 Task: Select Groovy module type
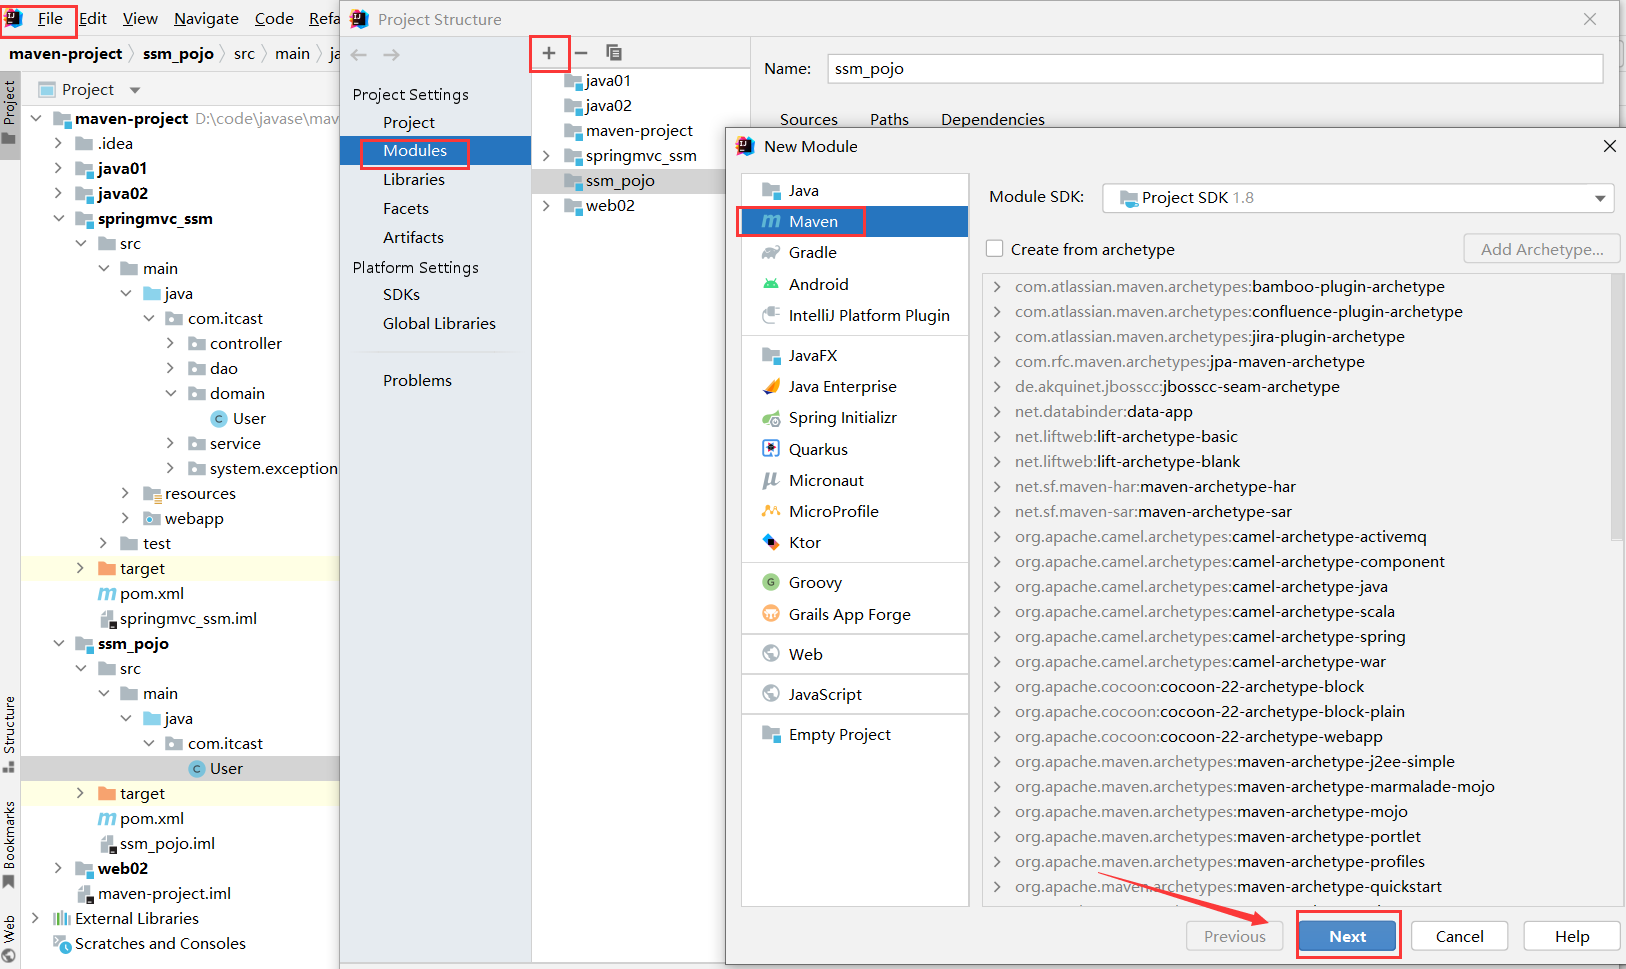click(x=855, y=582)
